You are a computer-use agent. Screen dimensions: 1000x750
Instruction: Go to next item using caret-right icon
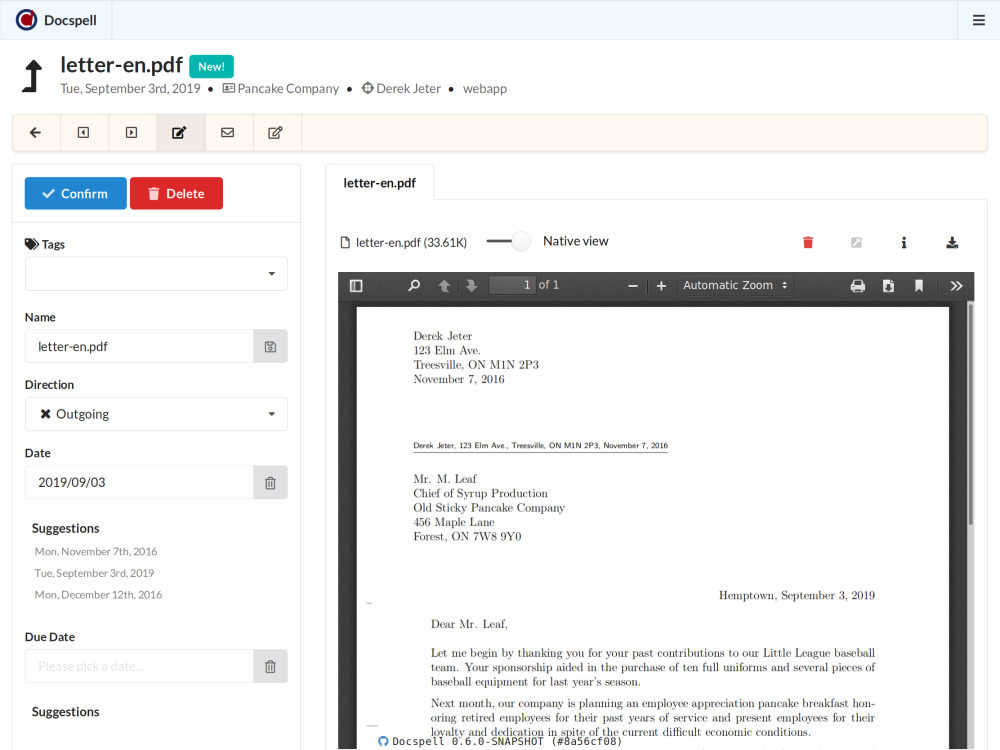(131, 133)
